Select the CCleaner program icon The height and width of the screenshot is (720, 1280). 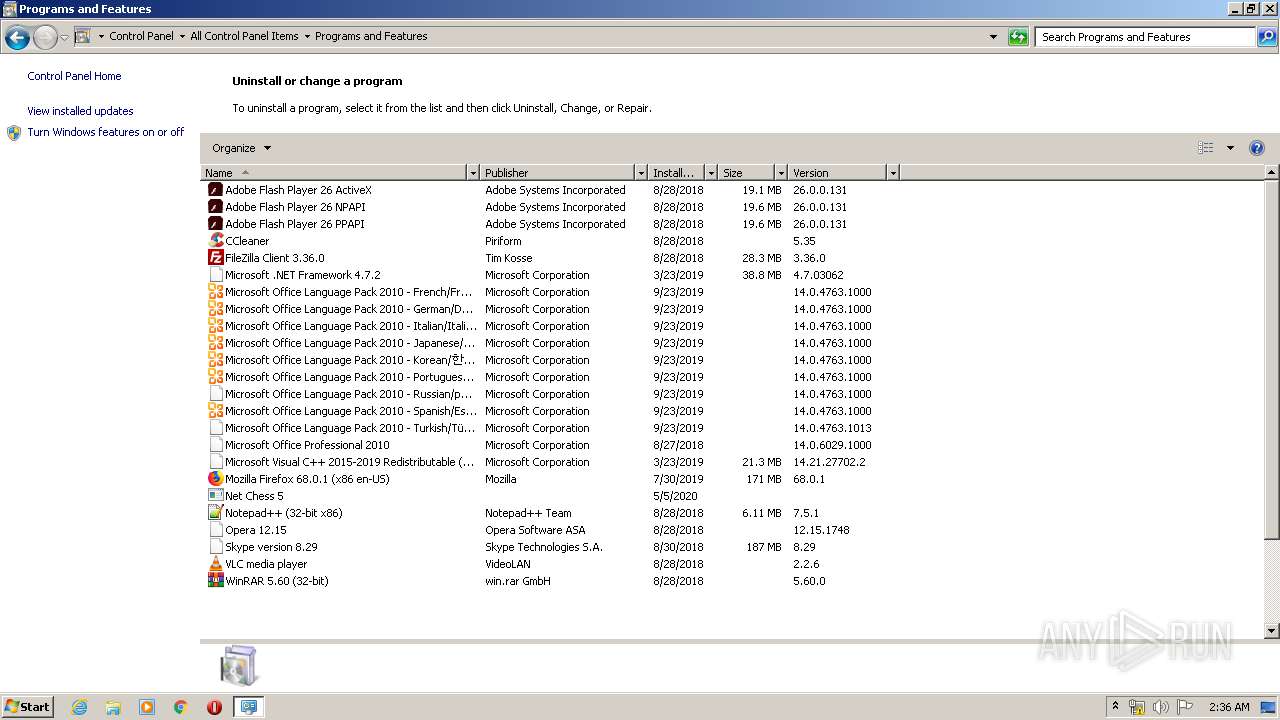point(215,241)
